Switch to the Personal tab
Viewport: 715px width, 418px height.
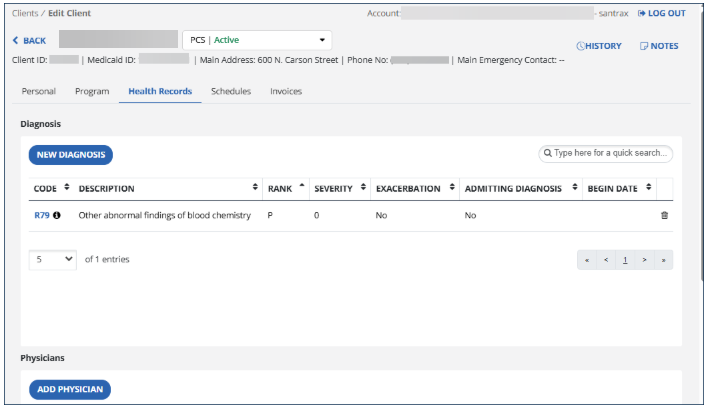(x=39, y=91)
